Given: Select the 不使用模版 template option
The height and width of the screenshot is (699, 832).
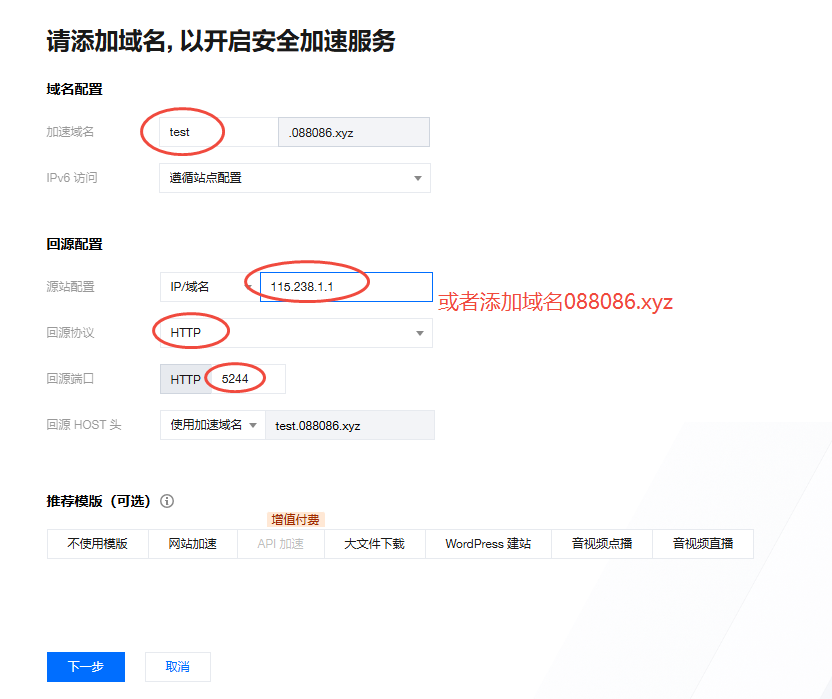Looking at the screenshot, I should [x=97, y=544].
